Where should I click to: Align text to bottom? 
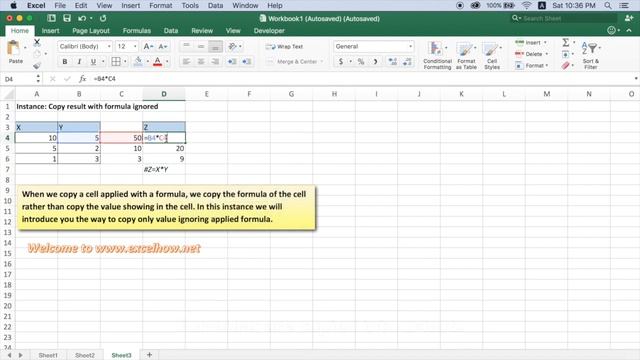click(x=215, y=47)
